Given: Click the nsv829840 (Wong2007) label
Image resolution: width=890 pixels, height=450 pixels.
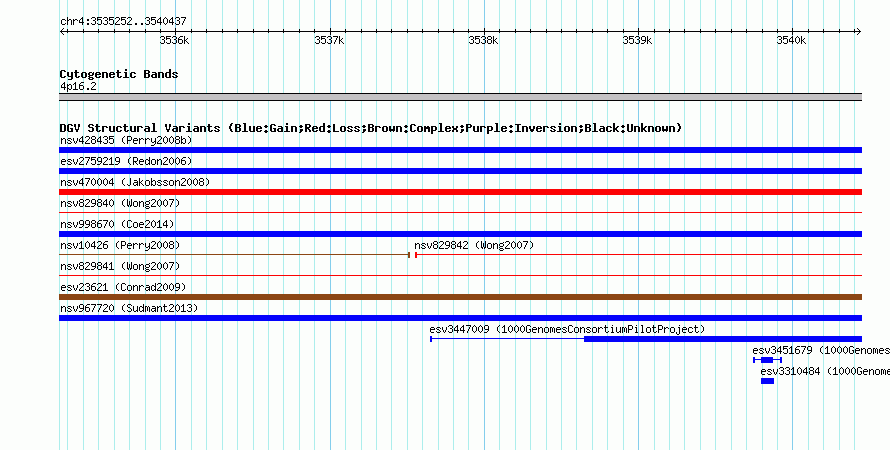Looking at the screenshot, I should pyautogui.click(x=120, y=203).
